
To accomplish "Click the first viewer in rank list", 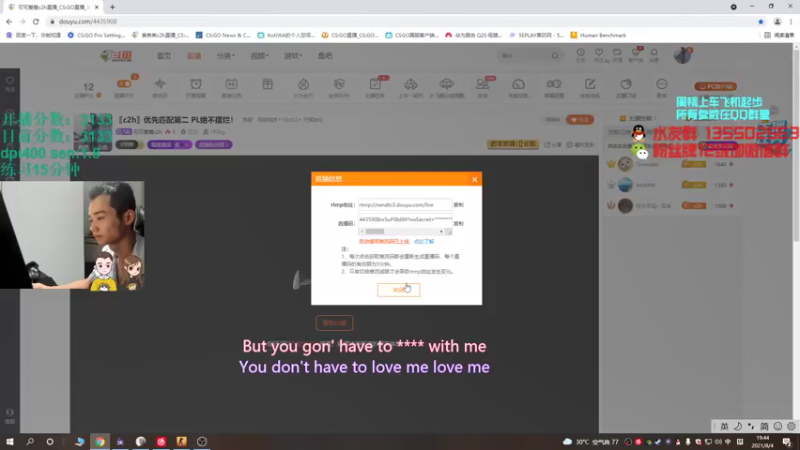I will (x=671, y=164).
